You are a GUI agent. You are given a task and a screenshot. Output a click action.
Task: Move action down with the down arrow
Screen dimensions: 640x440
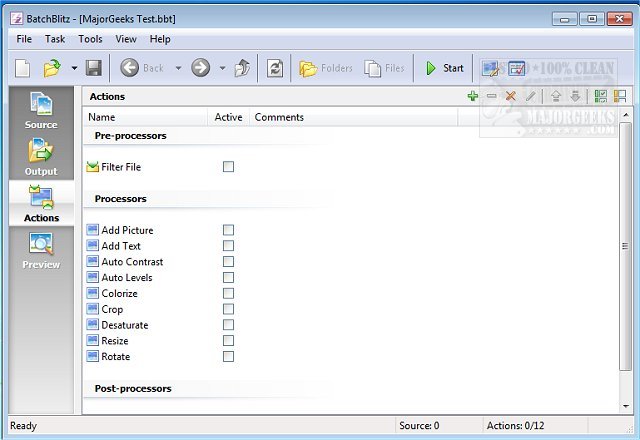click(x=575, y=96)
